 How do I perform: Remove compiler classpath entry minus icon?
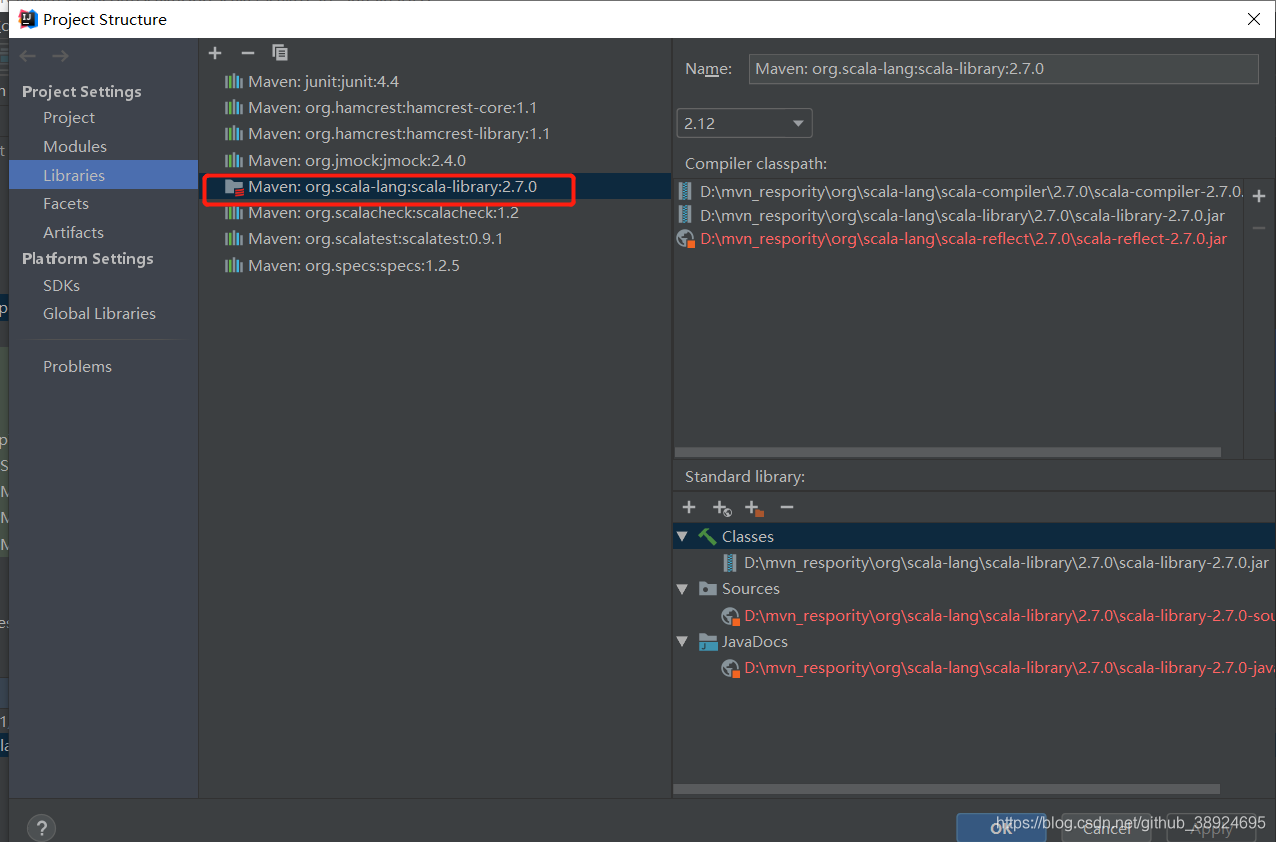pyautogui.click(x=1259, y=228)
